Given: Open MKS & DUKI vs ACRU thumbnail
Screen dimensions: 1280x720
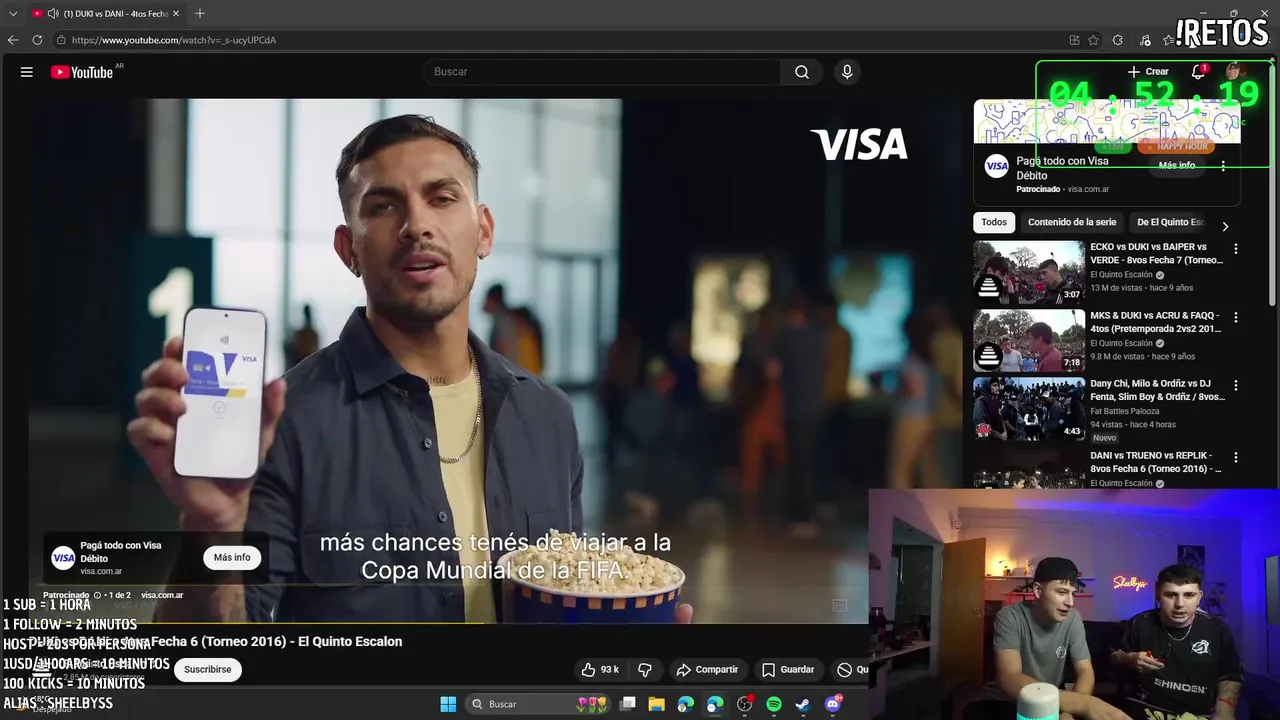Looking at the screenshot, I should pyautogui.click(x=1029, y=340).
